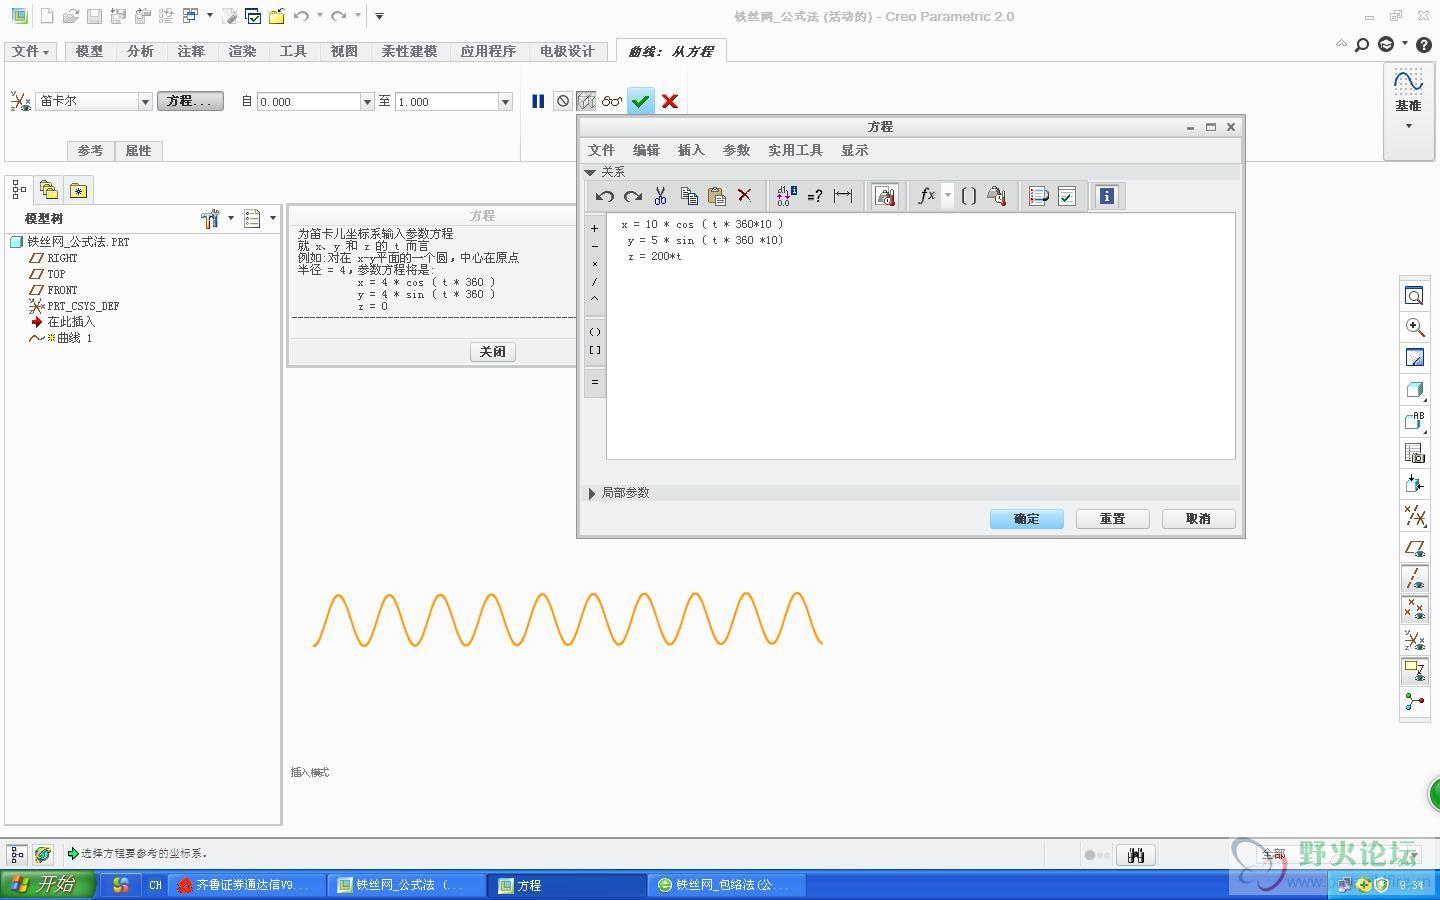1440x900 pixels.
Task: Toggle attached preview mode icon
Action: (586, 101)
